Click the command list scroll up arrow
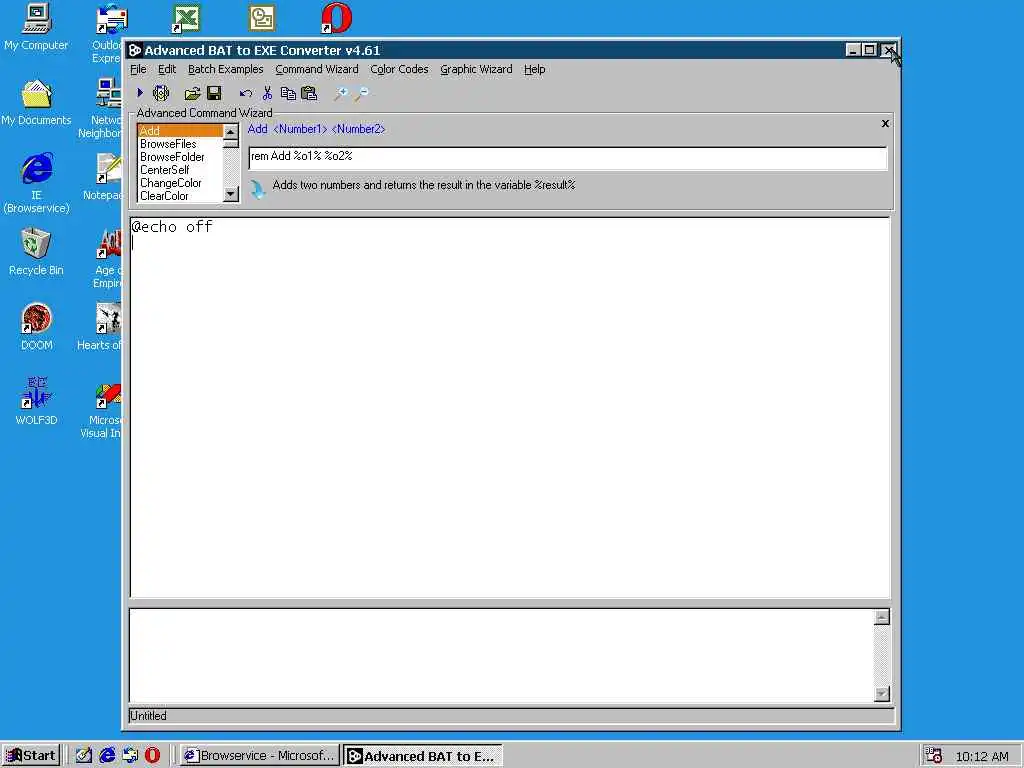The height and width of the screenshot is (768, 1024). (231, 132)
